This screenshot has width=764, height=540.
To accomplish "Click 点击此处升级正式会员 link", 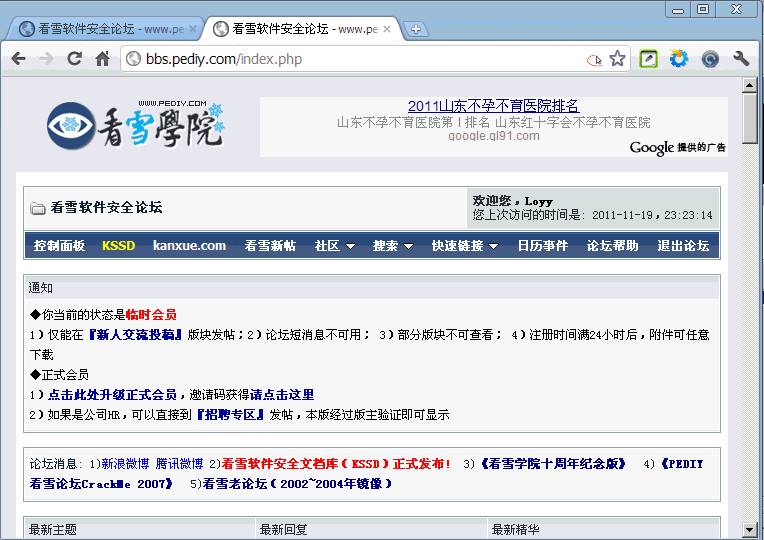I will [112, 395].
